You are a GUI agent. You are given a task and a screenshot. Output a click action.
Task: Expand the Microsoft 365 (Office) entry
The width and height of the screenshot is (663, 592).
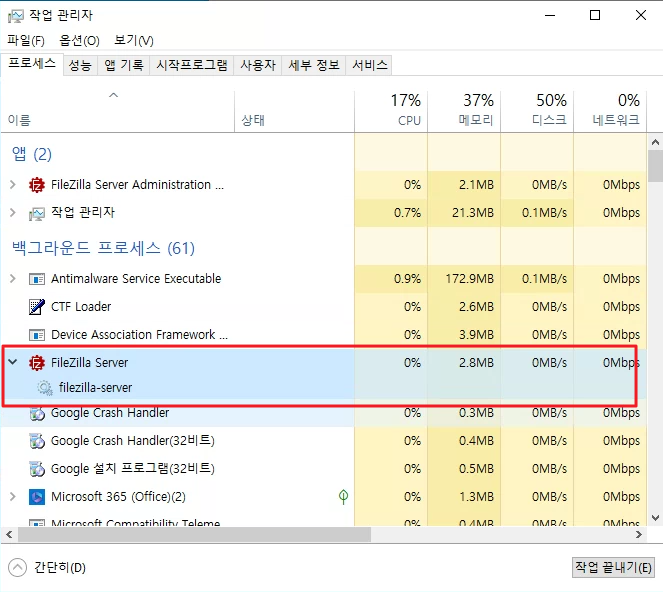pyautogui.click(x=12, y=497)
